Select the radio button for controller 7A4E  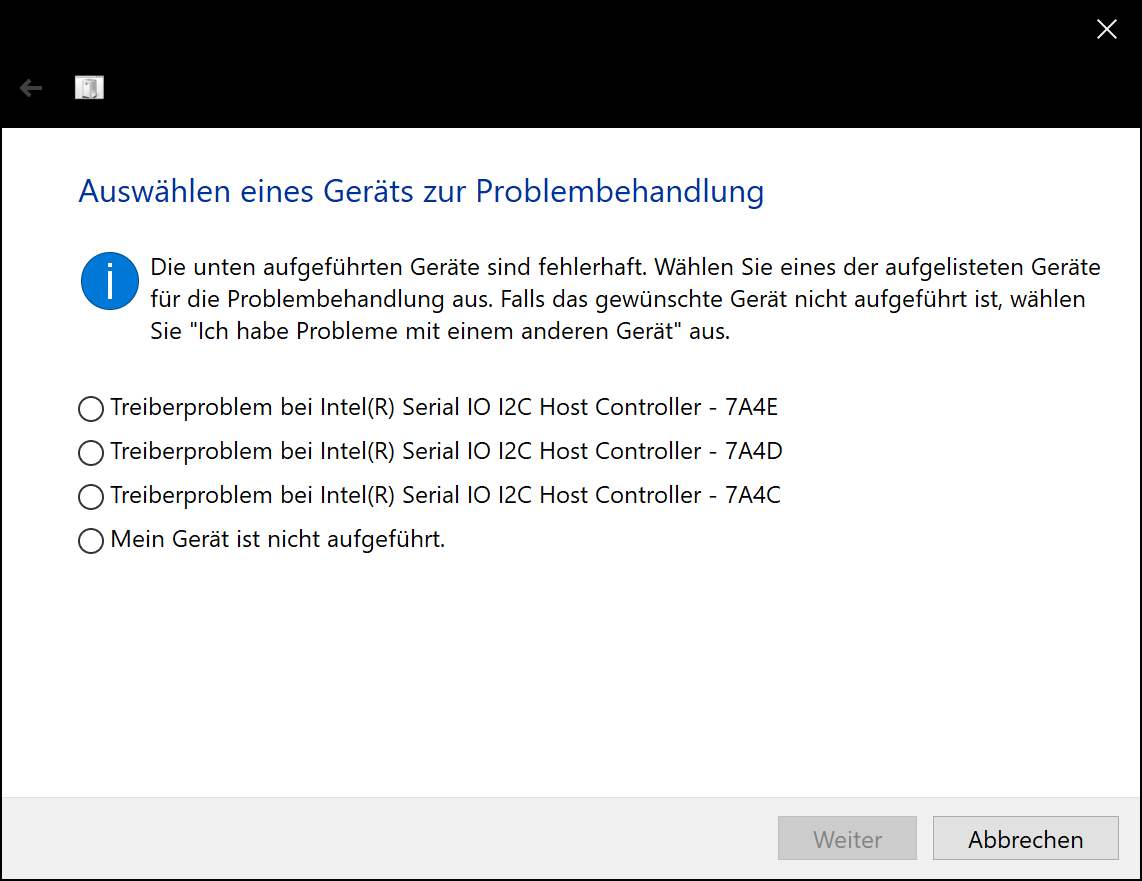pyautogui.click(x=91, y=408)
